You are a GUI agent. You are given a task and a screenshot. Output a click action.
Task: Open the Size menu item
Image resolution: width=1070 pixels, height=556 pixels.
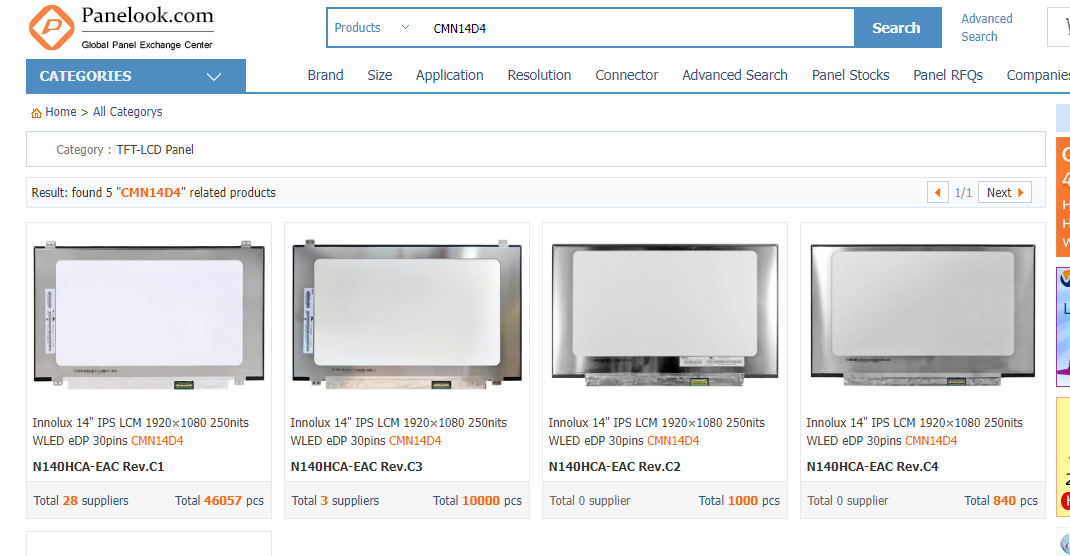(x=379, y=75)
